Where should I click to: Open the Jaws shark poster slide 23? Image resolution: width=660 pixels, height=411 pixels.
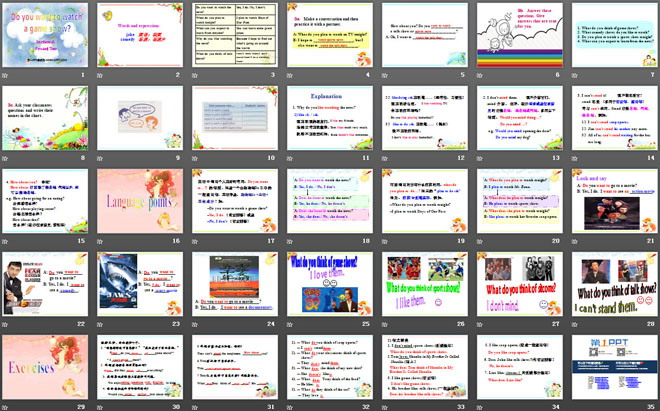click(137, 284)
